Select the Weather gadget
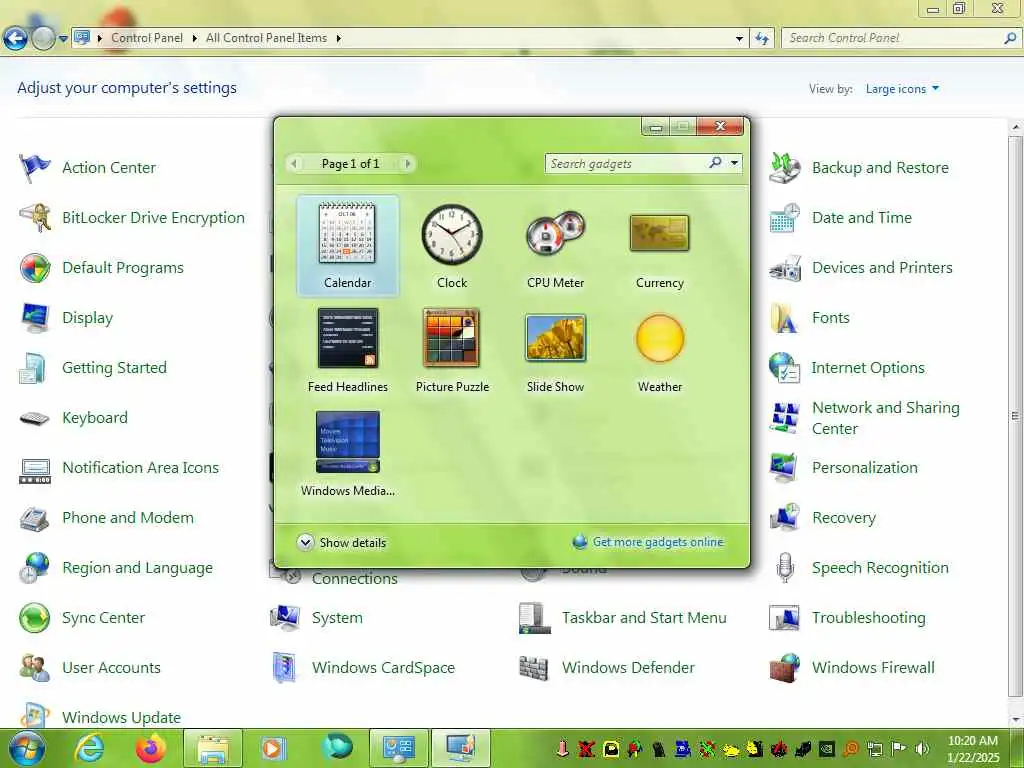 click(660, 350)
